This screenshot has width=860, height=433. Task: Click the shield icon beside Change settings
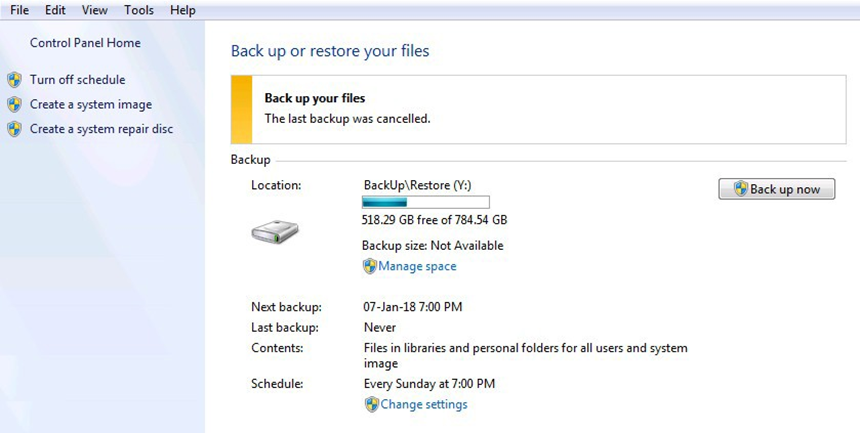pyautogui.click(x=372, y=404)
